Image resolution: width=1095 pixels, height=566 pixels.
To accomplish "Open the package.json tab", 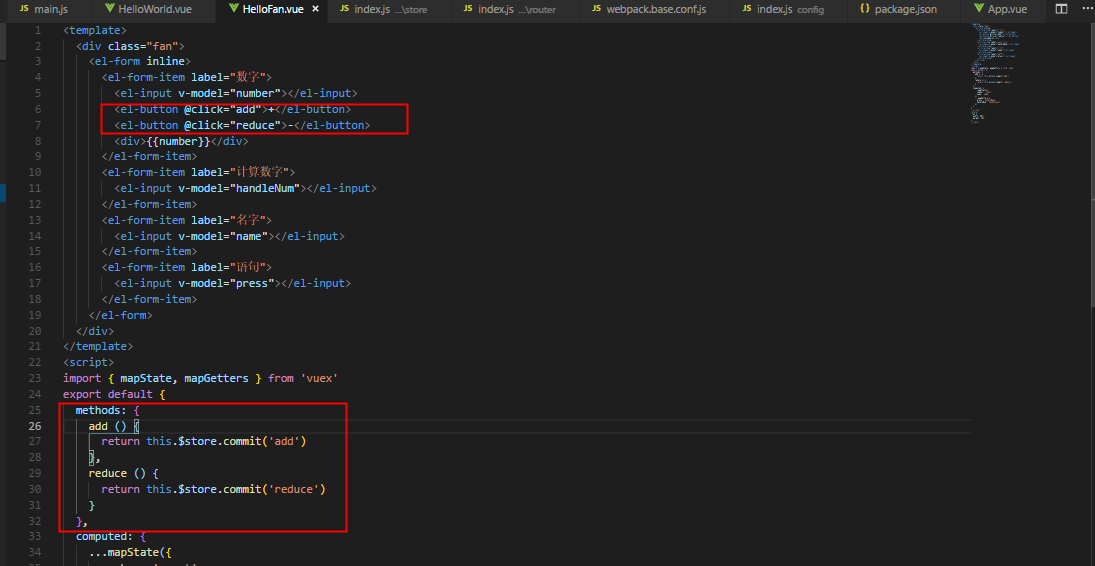I will point(898,9).
